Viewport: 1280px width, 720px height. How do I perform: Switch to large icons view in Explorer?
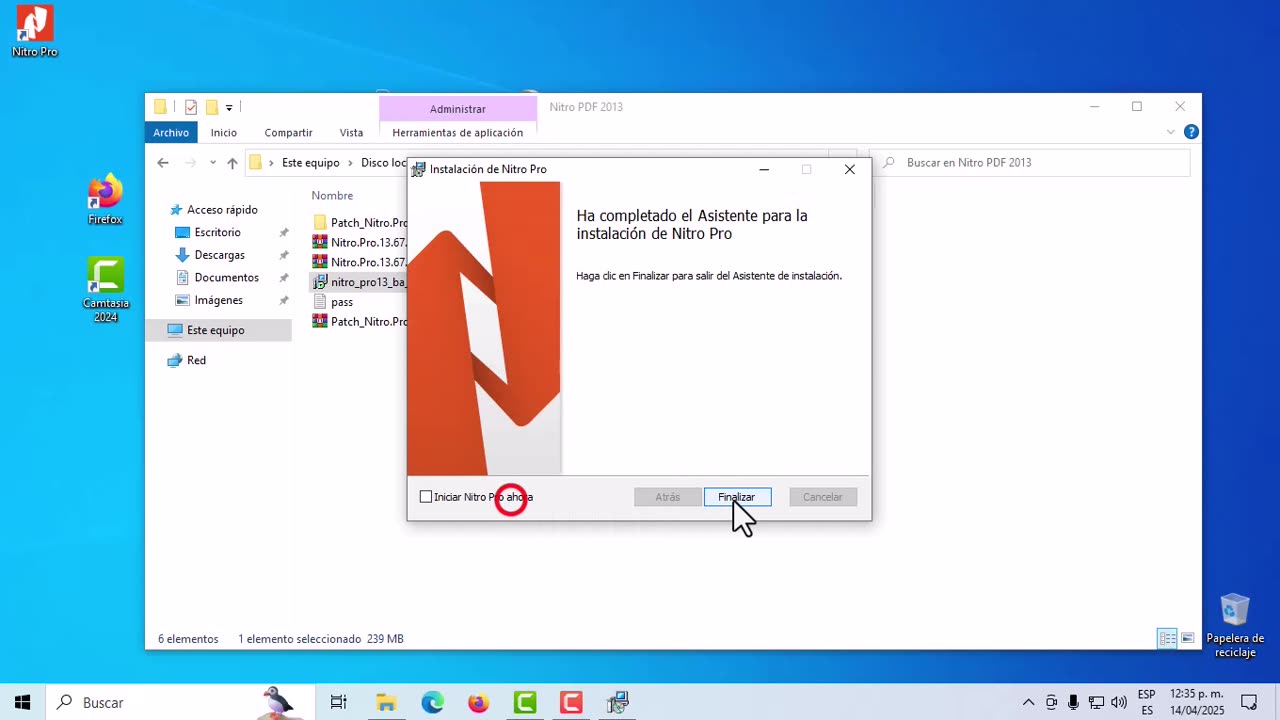click(1188, 638)
